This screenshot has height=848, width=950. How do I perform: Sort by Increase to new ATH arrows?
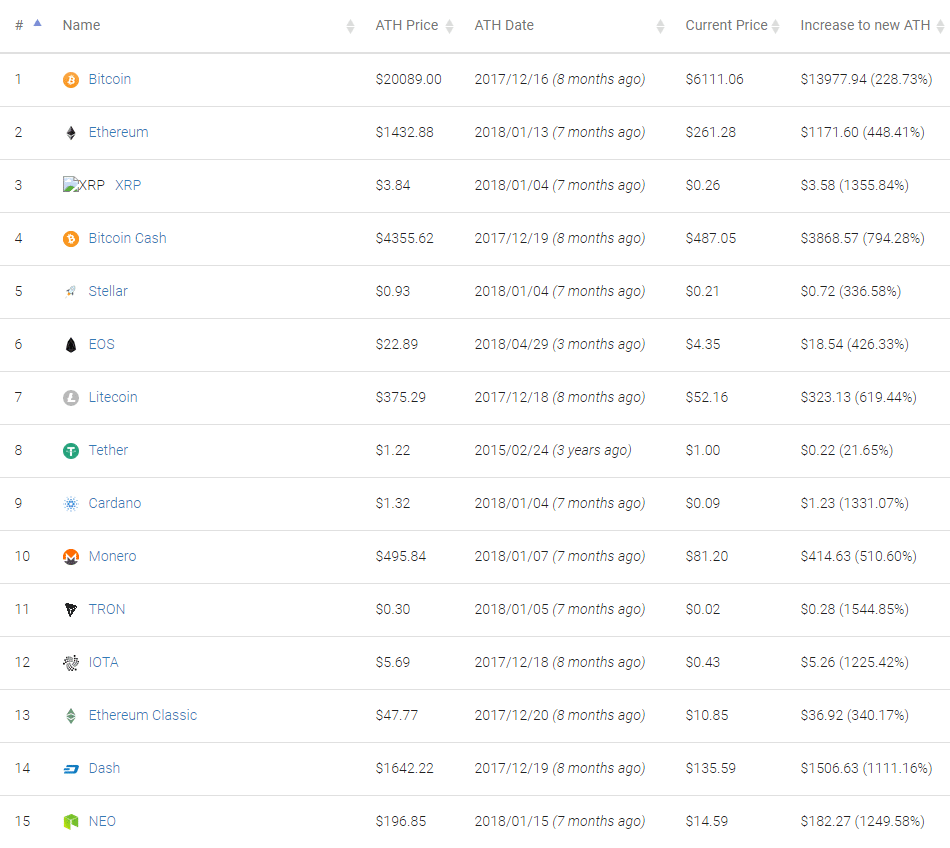point(940,26)
